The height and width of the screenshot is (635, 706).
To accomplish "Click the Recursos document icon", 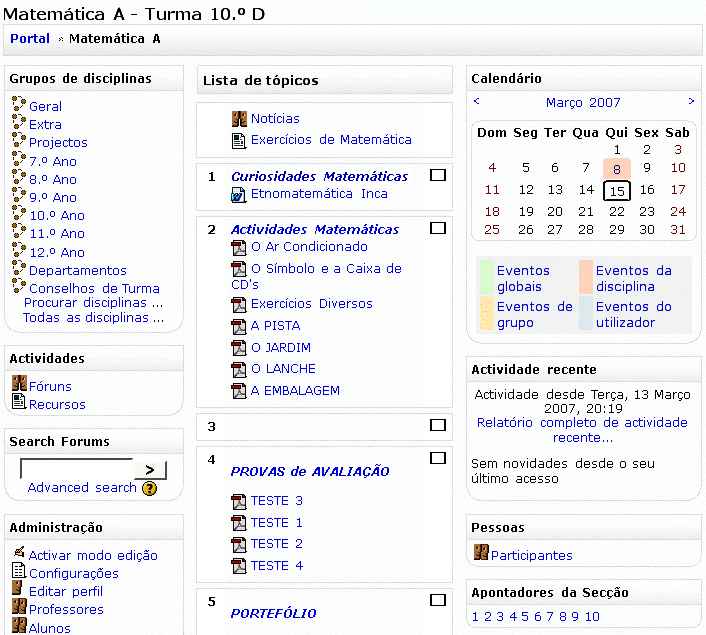I will [x=18, y=403].
